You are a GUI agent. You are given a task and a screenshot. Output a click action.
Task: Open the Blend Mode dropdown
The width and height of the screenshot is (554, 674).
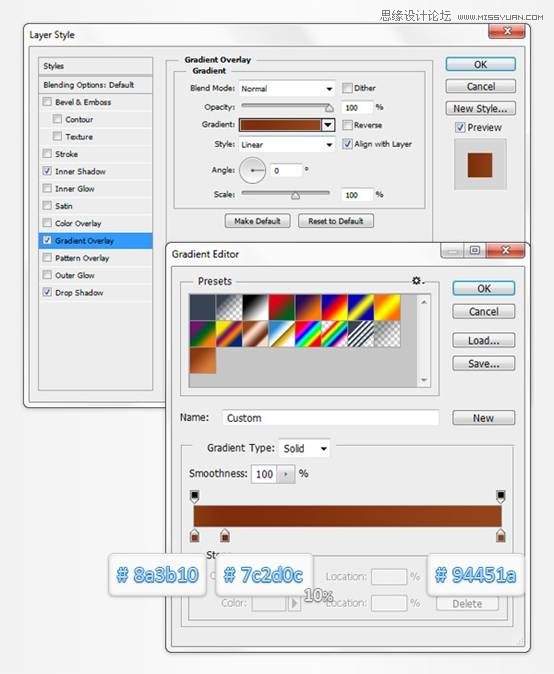(287, 89)
